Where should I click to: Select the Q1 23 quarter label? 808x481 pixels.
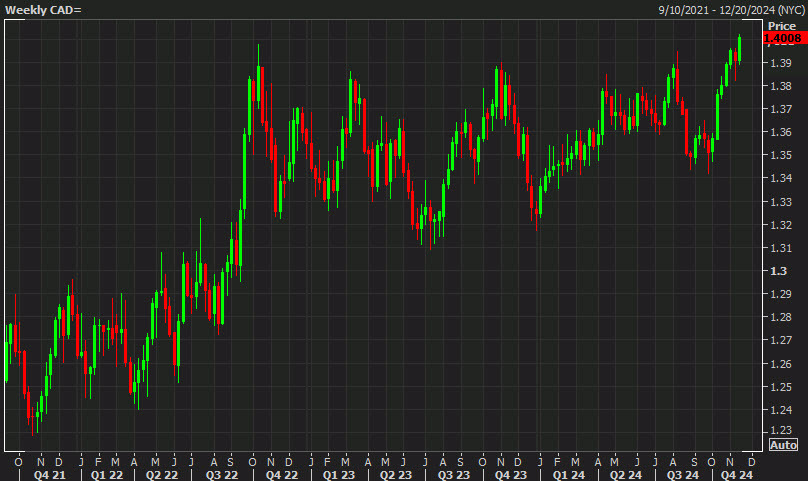point(339,474)
